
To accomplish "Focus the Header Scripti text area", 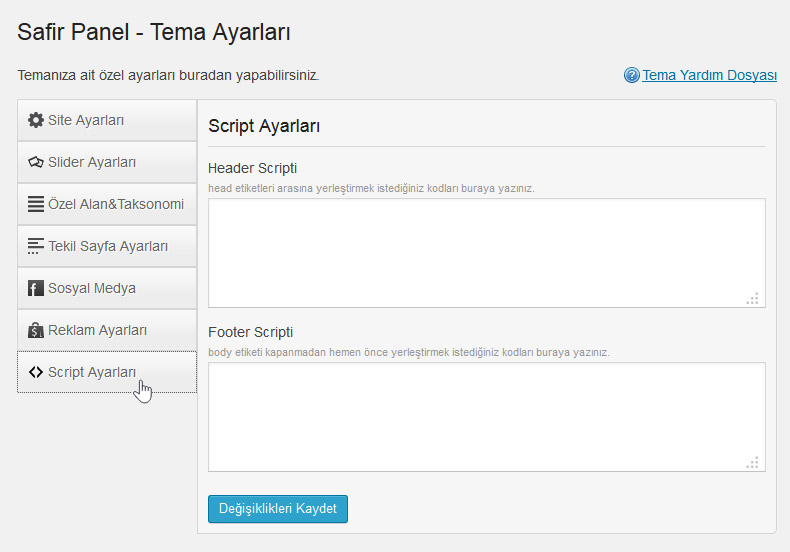I will point(487,253).
